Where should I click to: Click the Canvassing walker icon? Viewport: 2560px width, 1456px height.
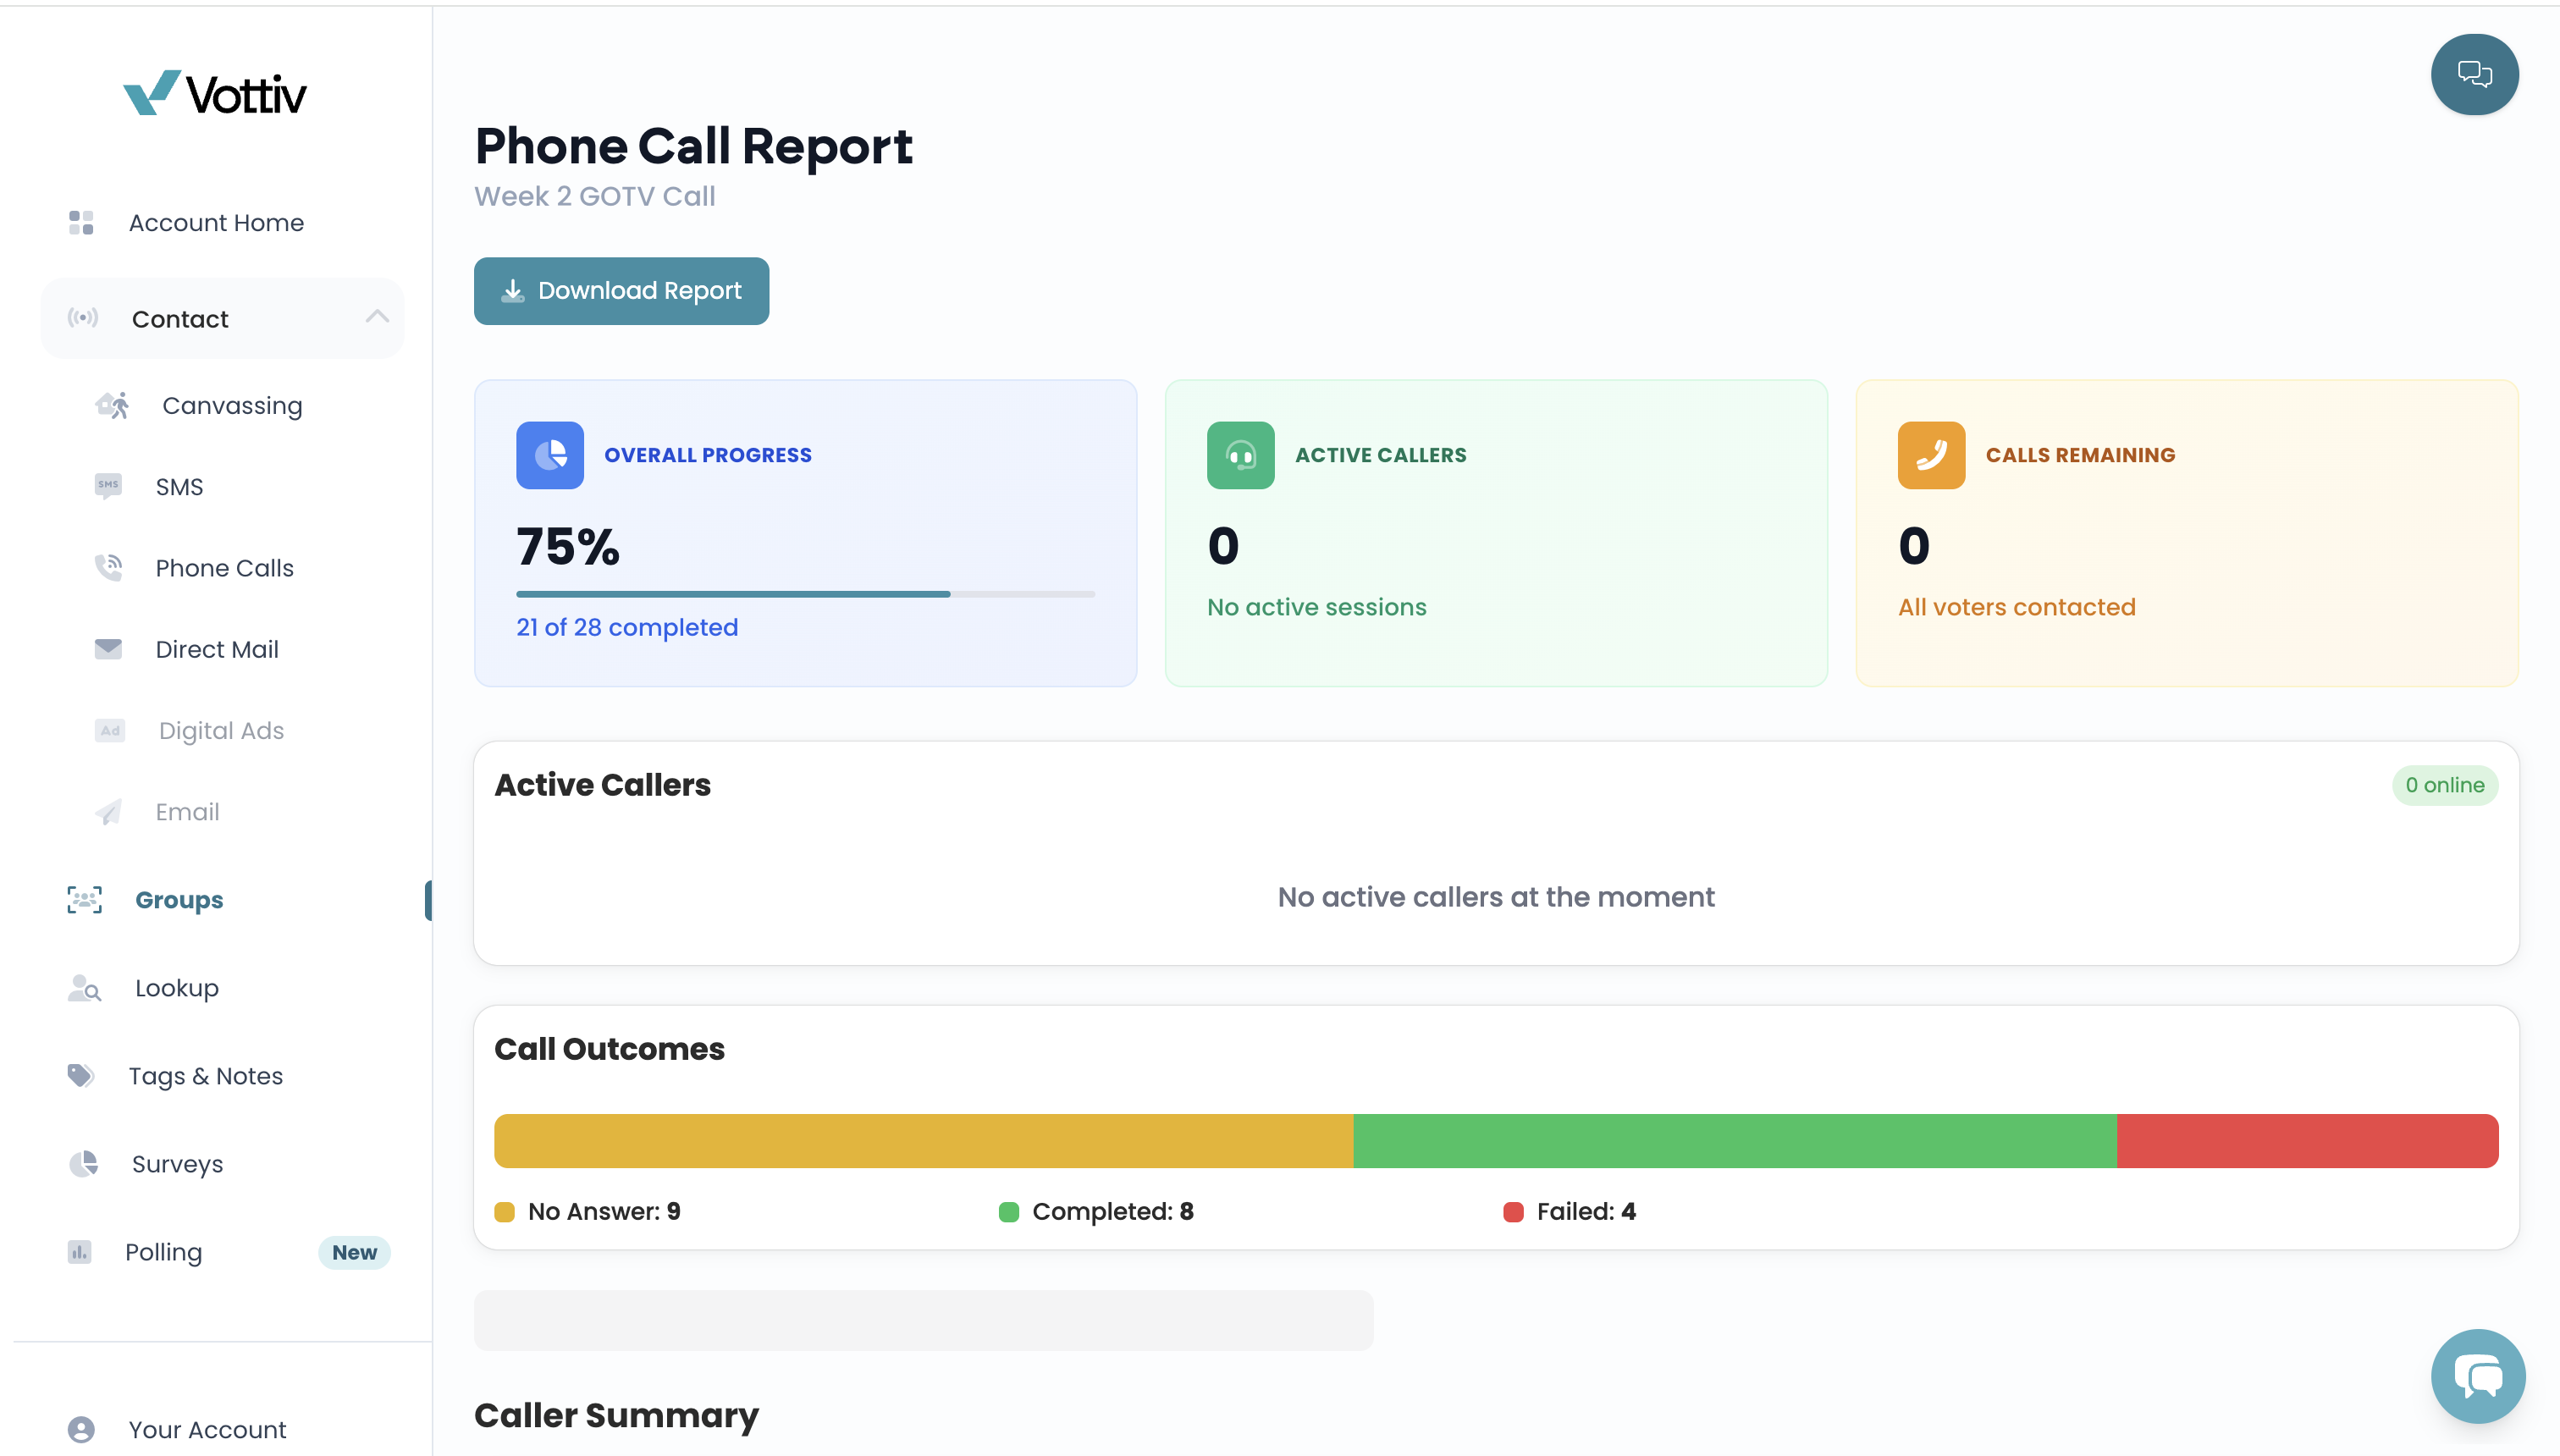112,405
